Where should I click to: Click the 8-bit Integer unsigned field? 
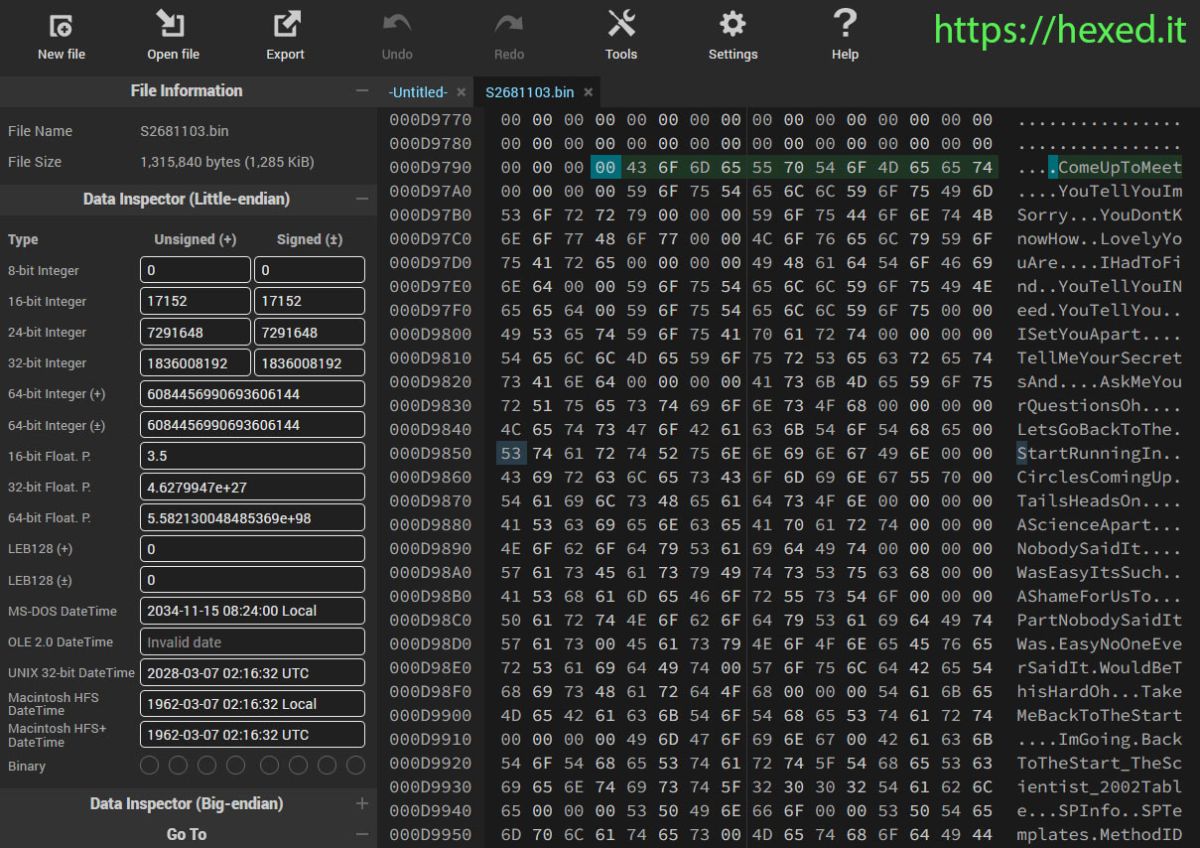(x=195, y=270)
